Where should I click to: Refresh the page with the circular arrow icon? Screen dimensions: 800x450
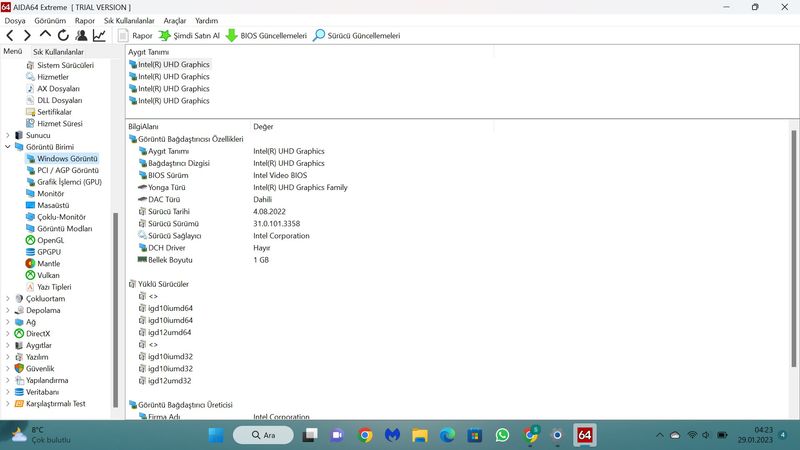tap(63, 35)
